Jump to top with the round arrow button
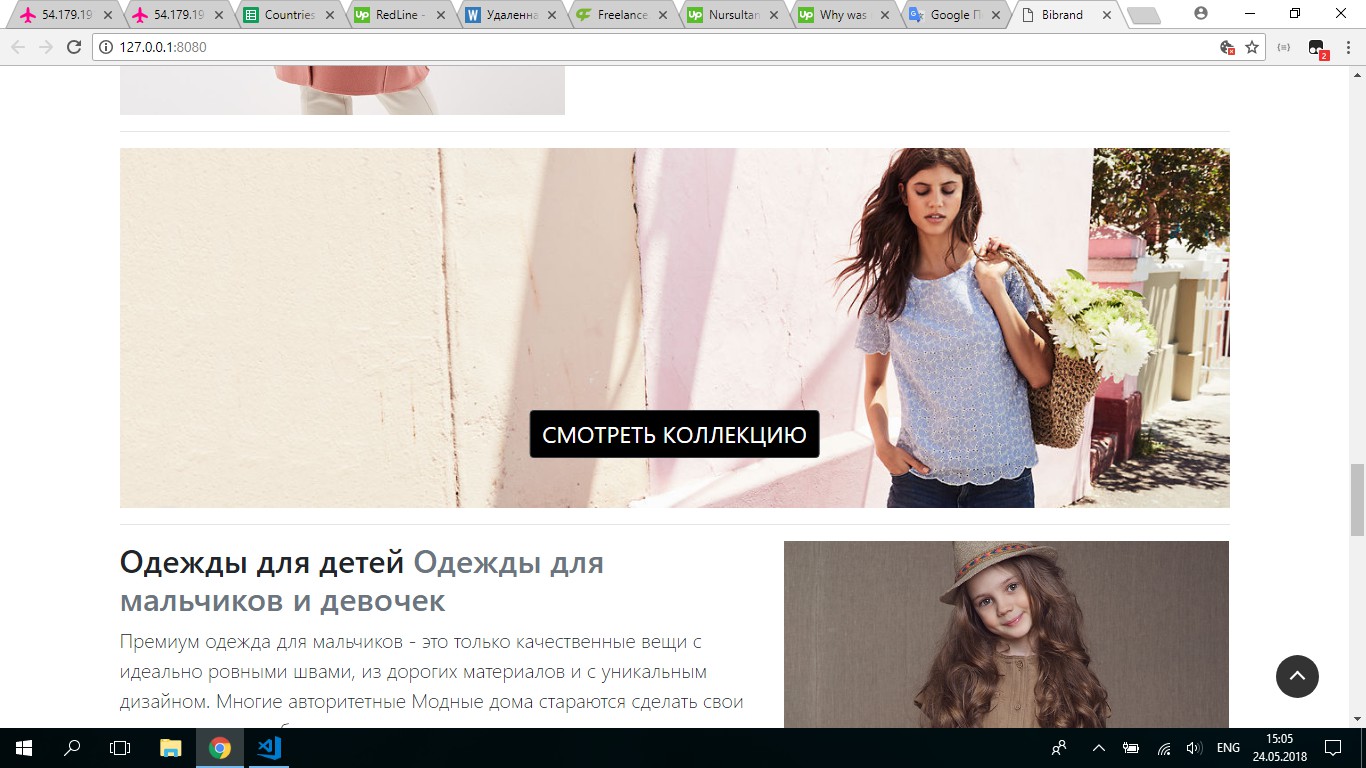Screen dimensions: 1366x768 (1297, 676)
